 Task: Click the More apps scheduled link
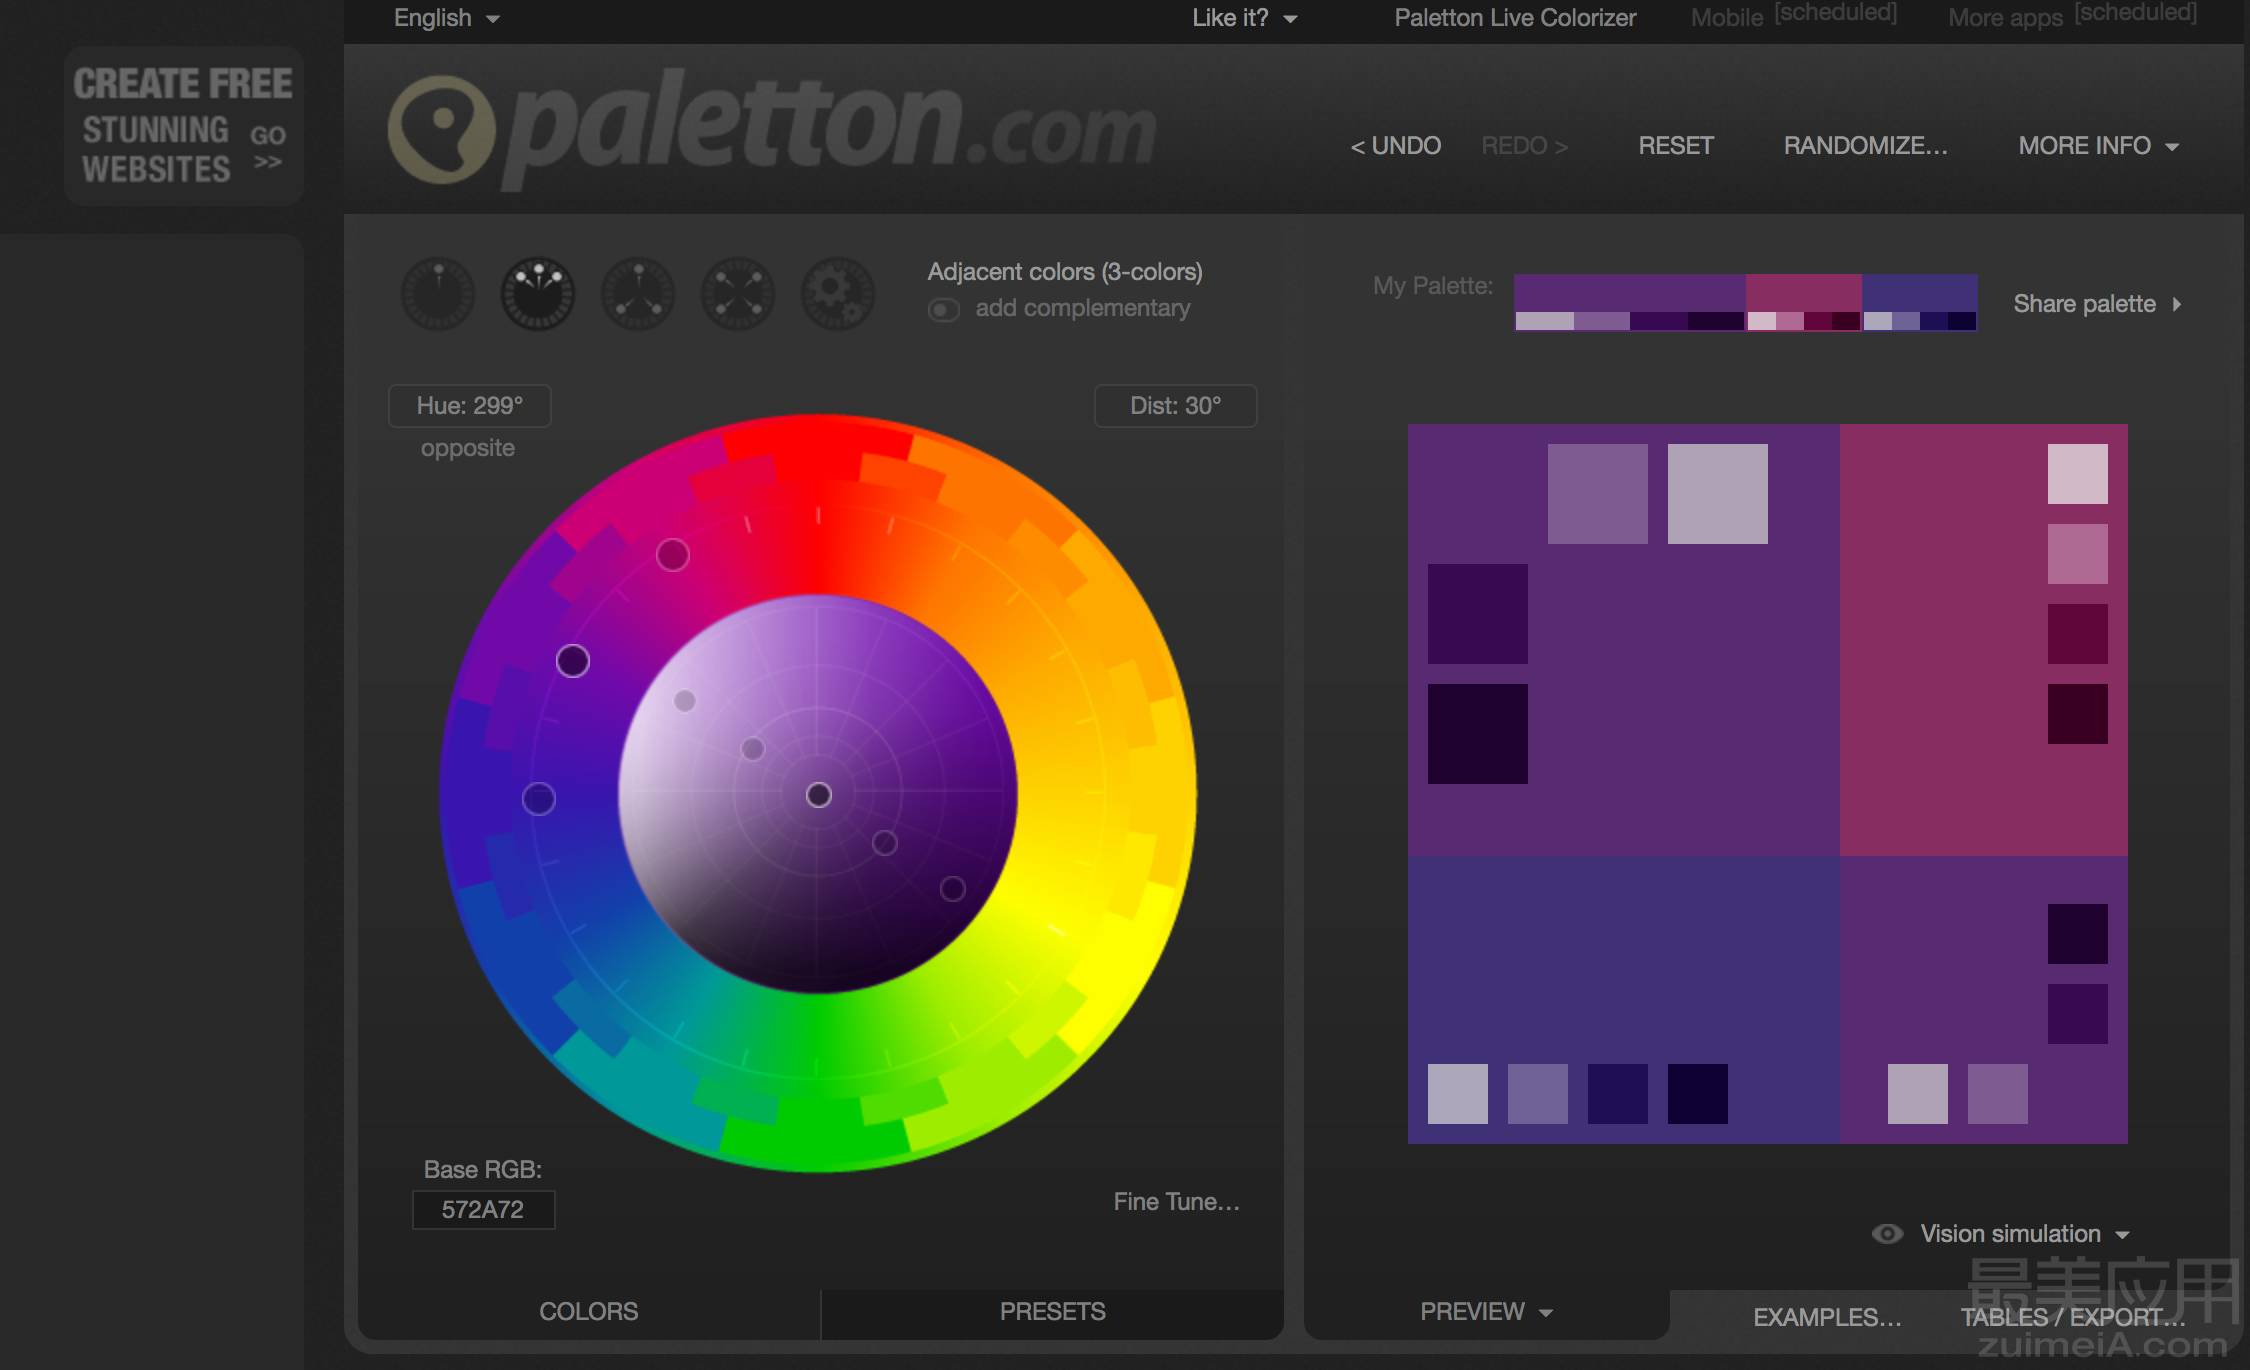coord(2072,16)
